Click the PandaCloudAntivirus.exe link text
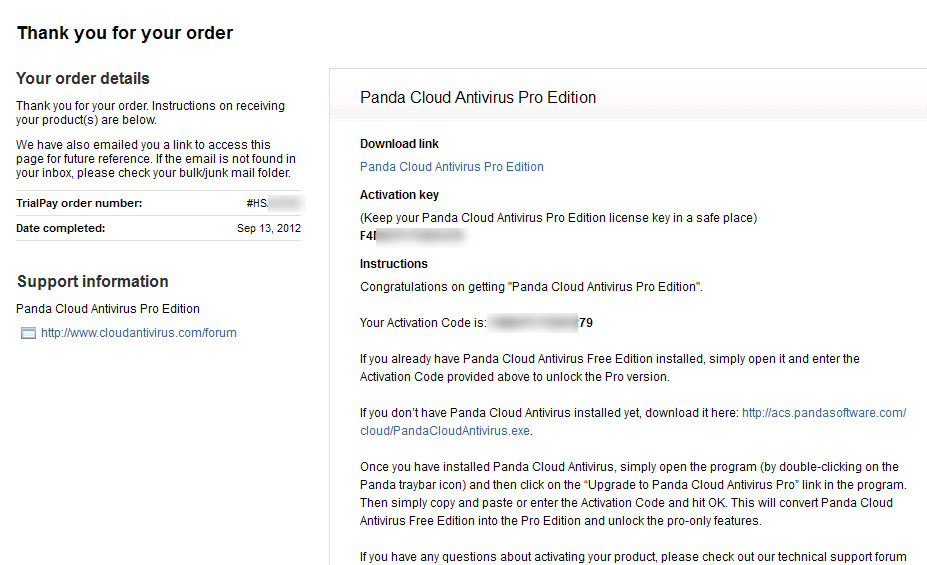 (x=445, y=431)
